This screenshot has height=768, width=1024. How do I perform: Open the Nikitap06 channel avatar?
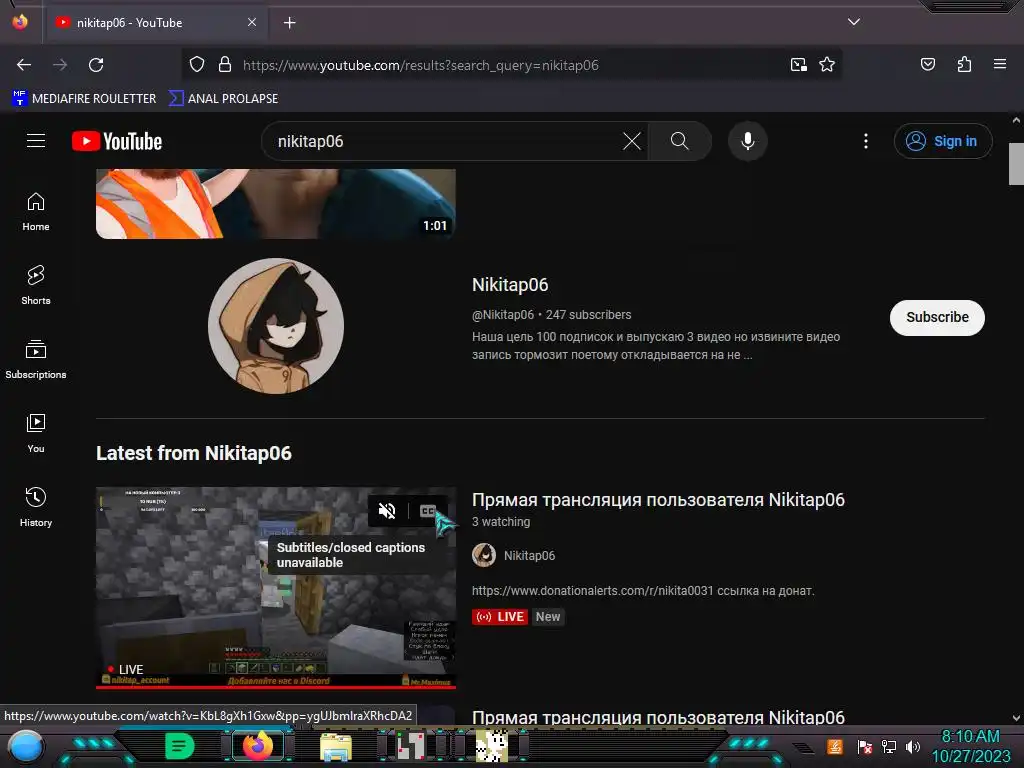coord(276,326)
